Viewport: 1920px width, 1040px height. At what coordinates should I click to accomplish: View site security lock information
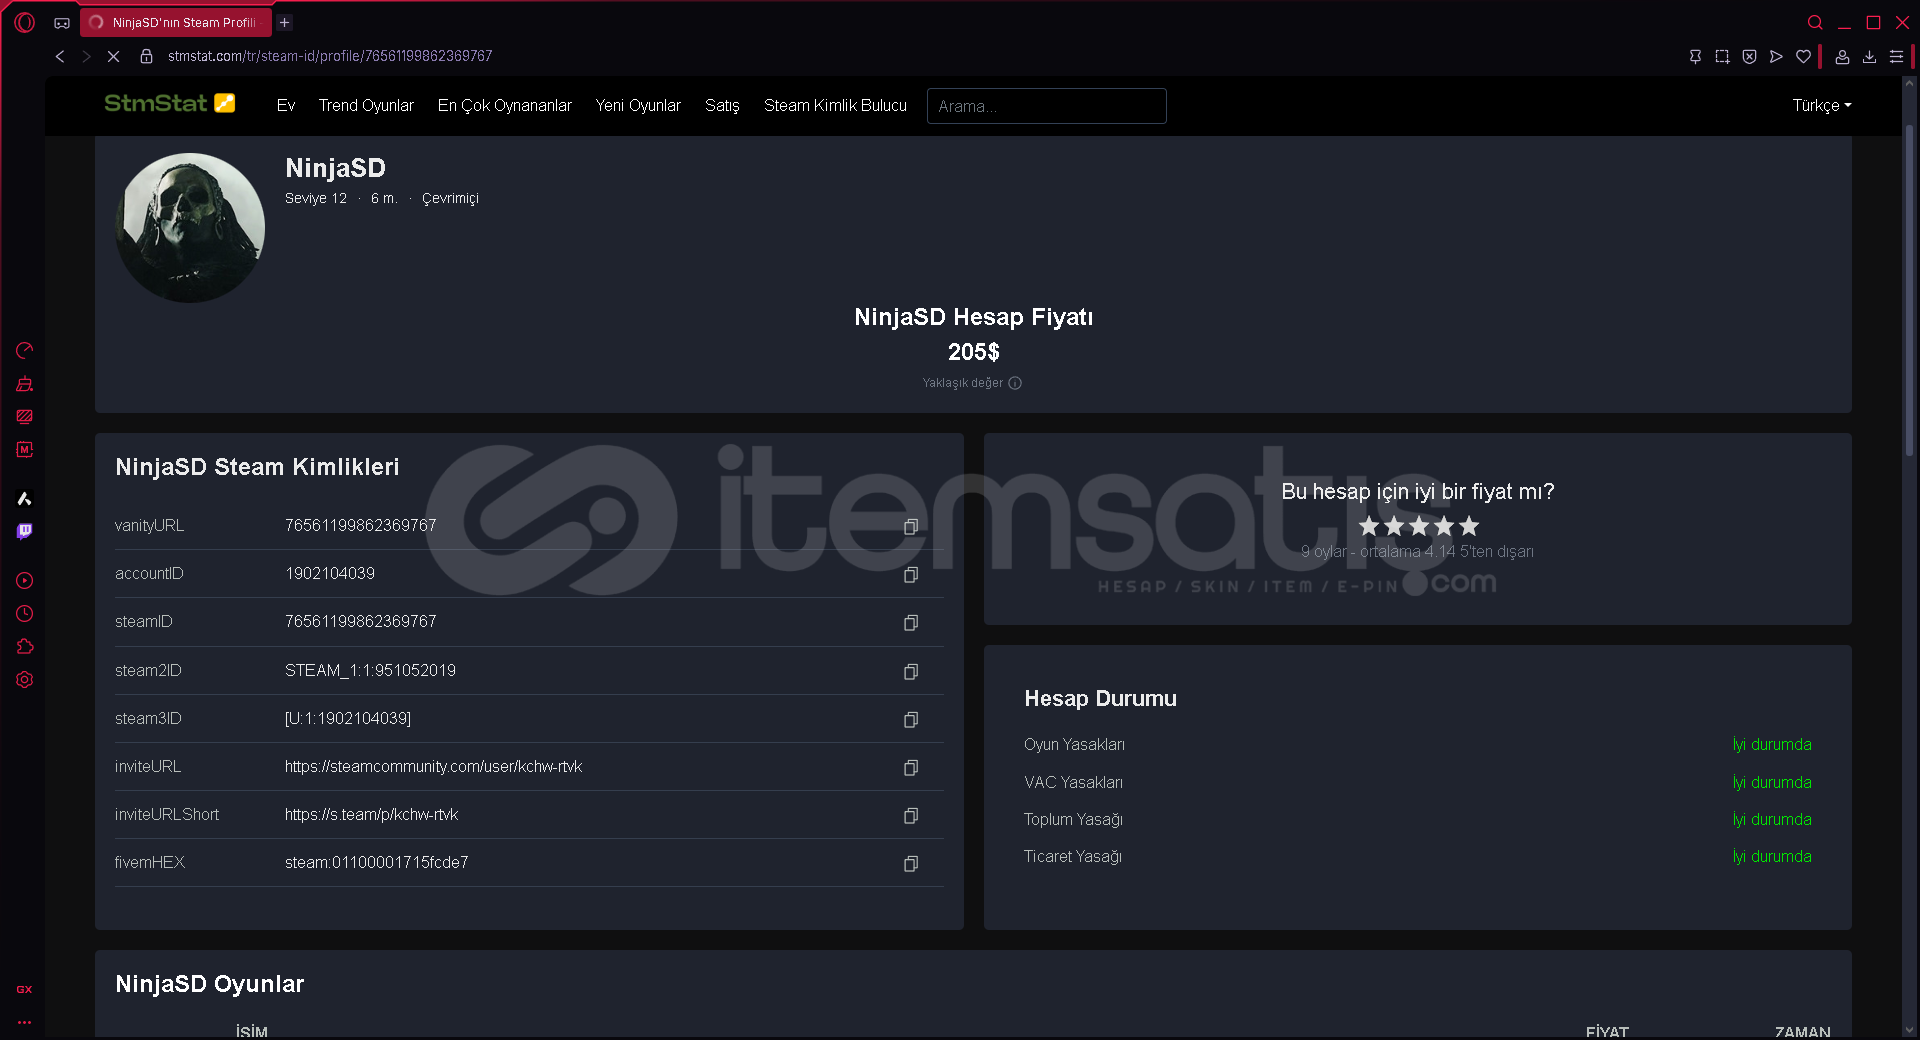pos(146,56)
